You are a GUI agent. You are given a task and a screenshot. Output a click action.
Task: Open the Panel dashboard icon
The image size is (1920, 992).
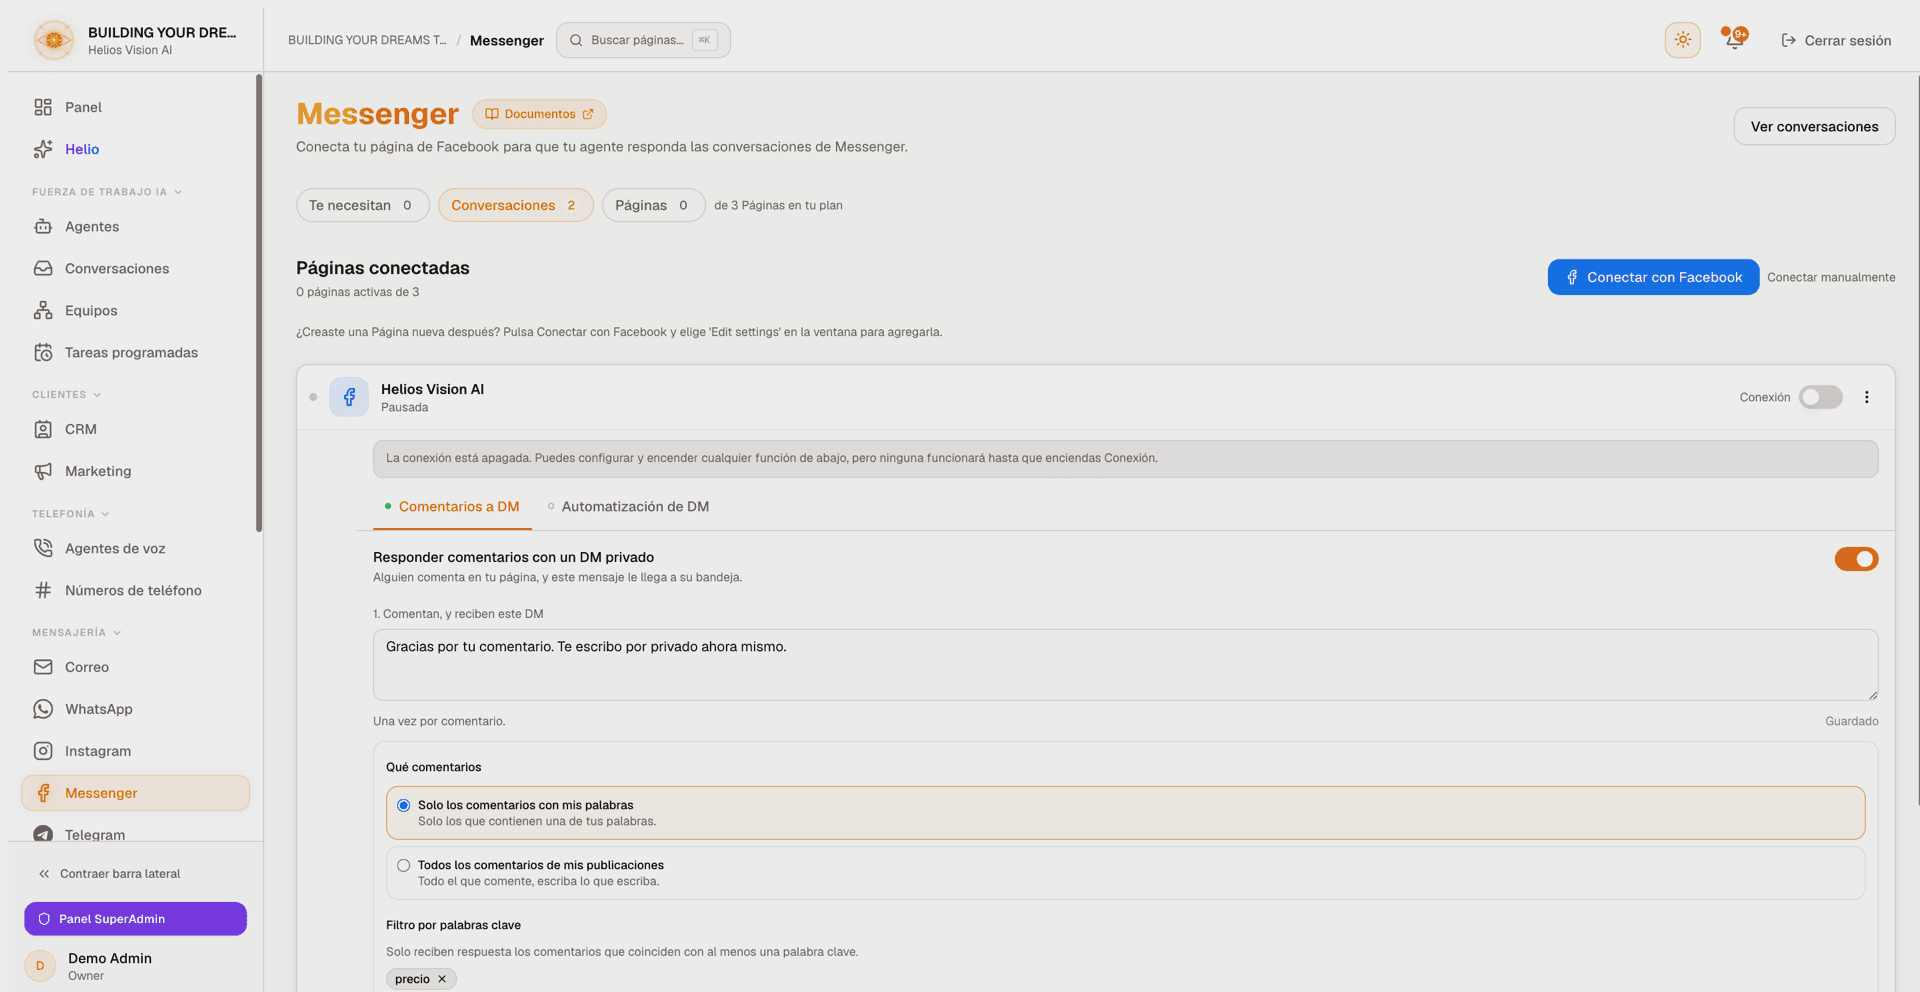[43, 107]
